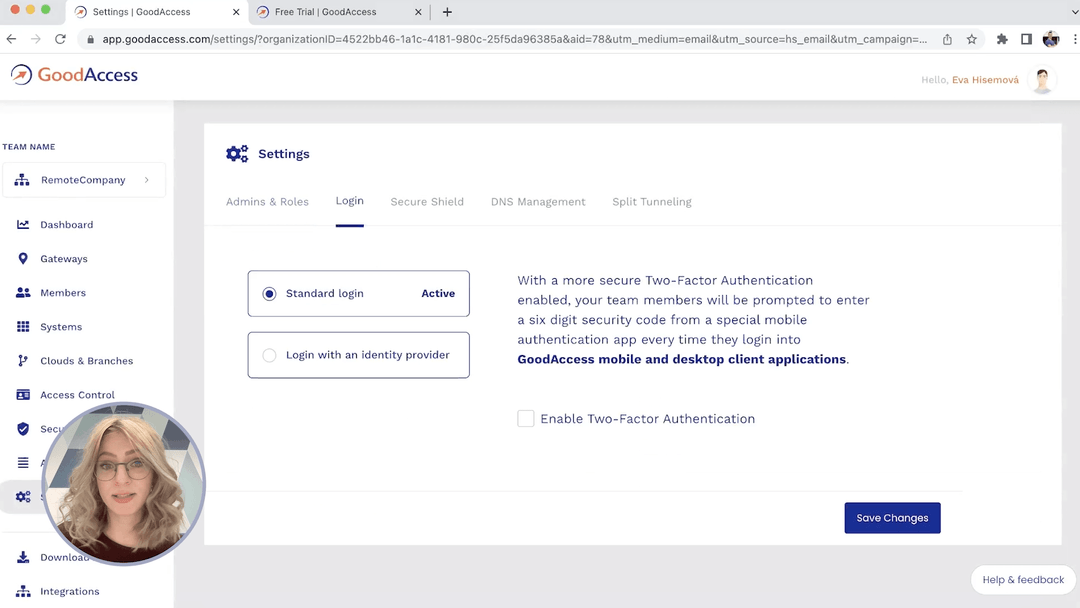Screen dimensions: 1080x608
Task: Open the Dashboard section
Action: click(x=67, y=224)
